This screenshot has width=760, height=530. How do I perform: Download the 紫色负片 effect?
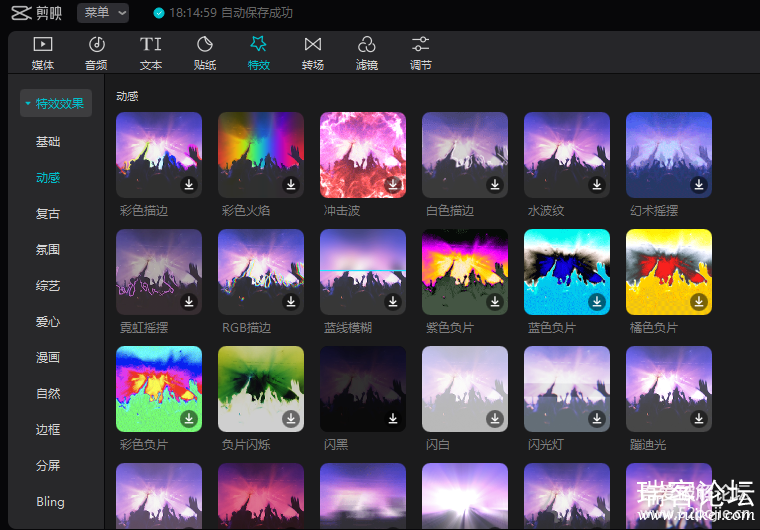[x=495, y=301]
